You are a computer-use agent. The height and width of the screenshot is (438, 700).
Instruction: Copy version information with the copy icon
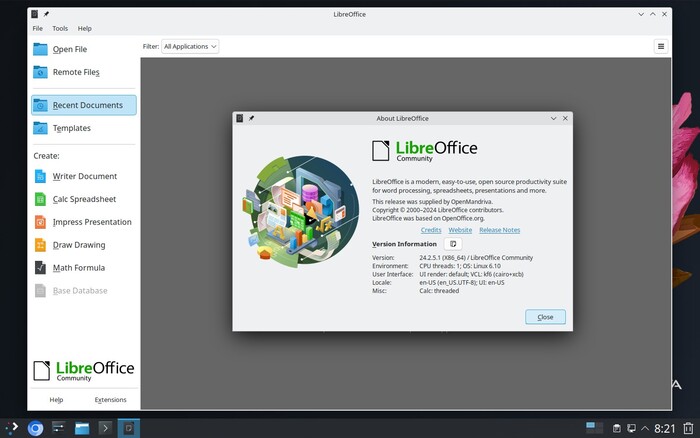point(453,244)
